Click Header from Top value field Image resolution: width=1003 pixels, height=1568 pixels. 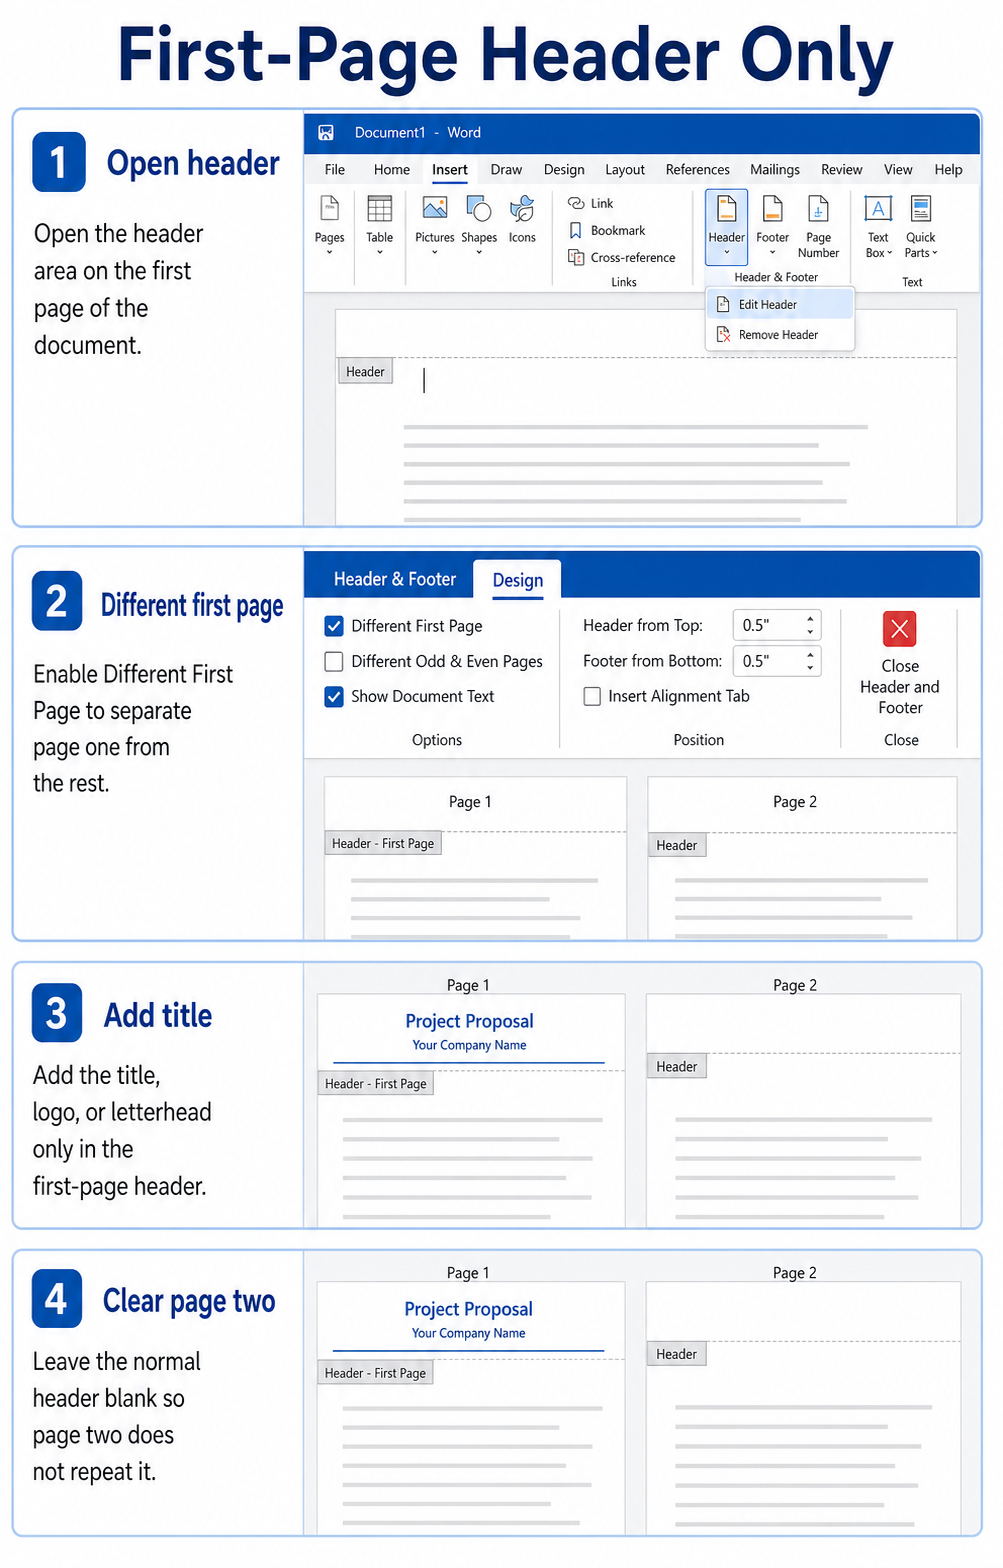[767, 626]
